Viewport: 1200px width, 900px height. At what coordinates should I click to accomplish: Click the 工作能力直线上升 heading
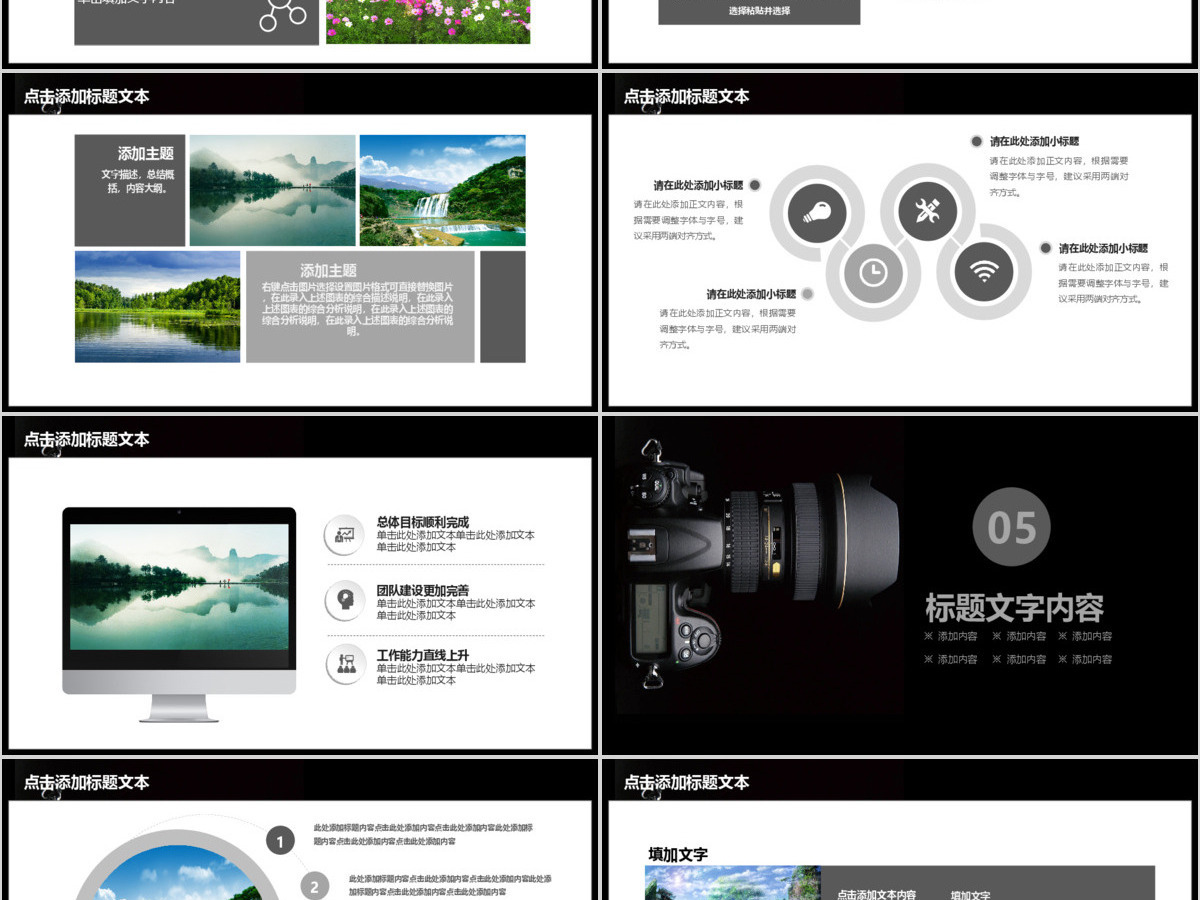[x=422, y=655]
